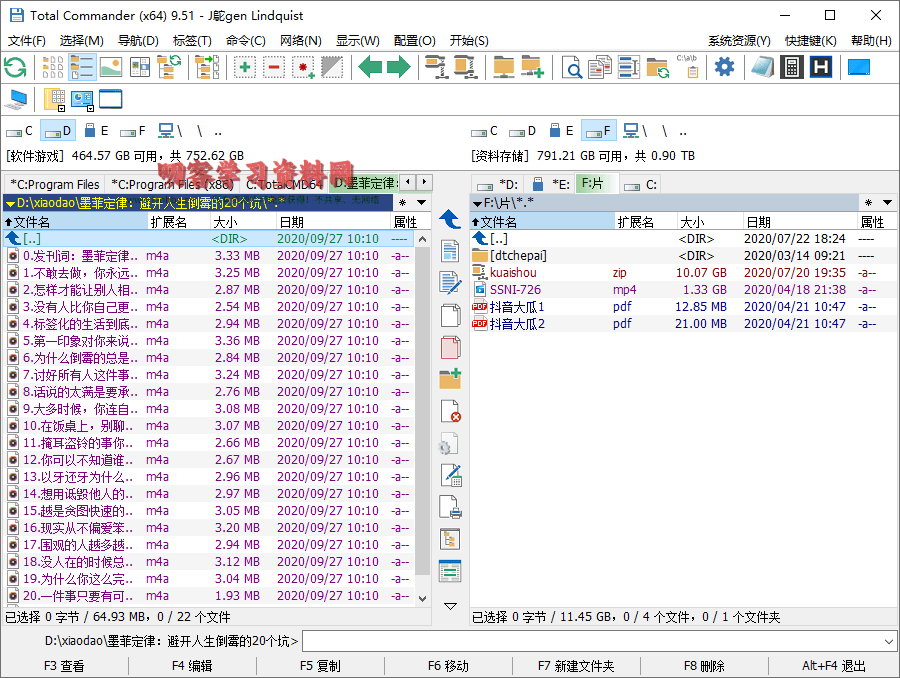Click the green plus select-all icon
Screen dimensions: 900x678
[245, 67]
